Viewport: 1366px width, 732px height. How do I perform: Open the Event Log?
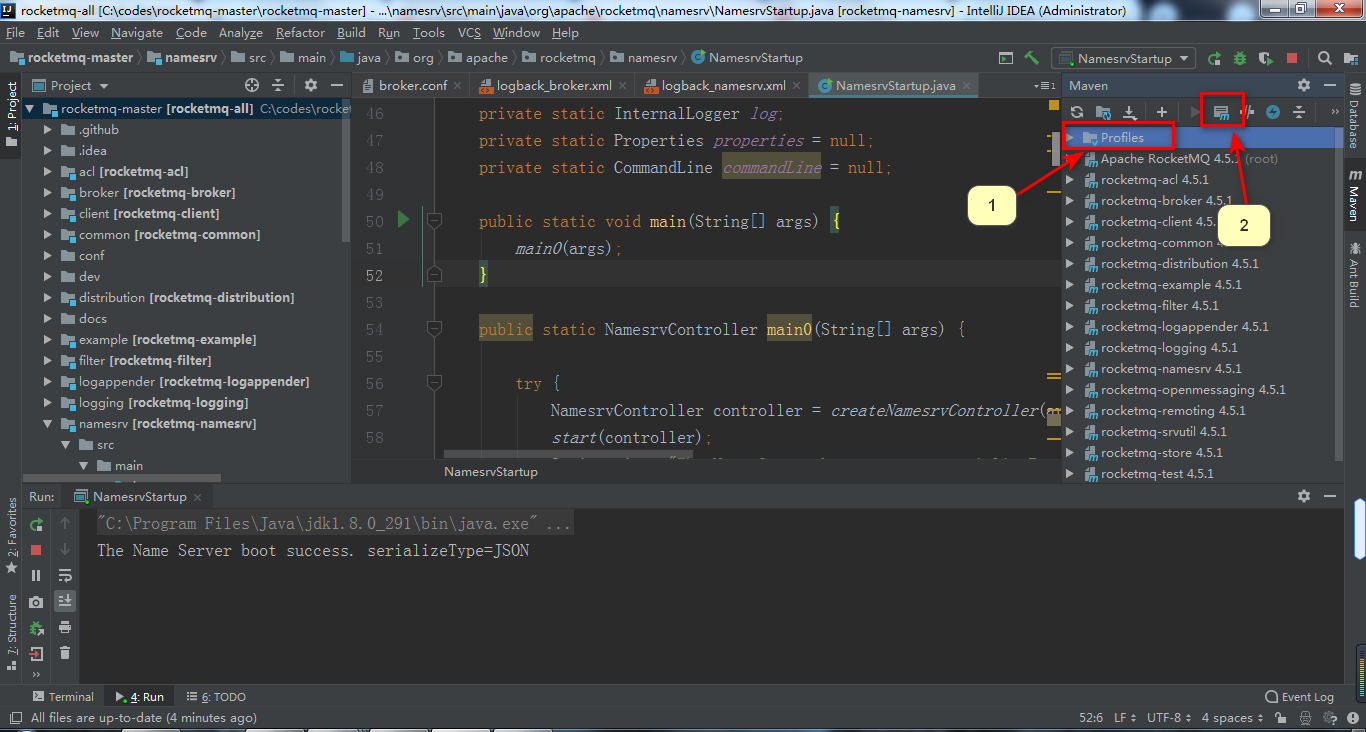click(x=1300, y=697)
